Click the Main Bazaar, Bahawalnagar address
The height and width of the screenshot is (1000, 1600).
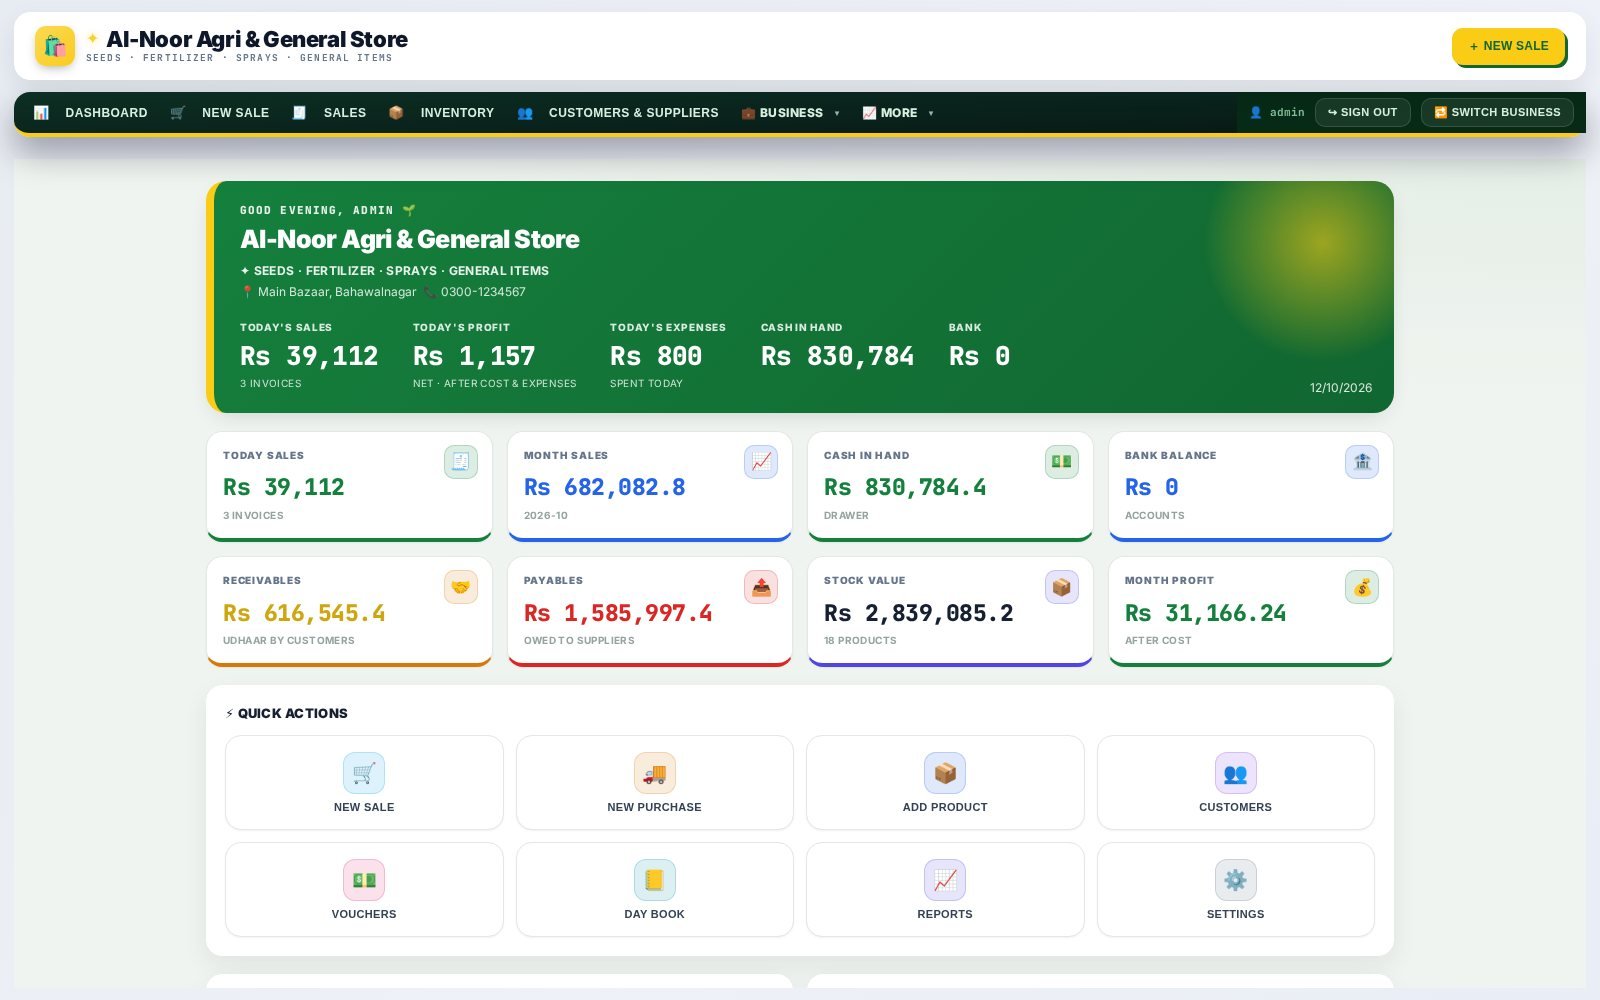coord(337,292)
